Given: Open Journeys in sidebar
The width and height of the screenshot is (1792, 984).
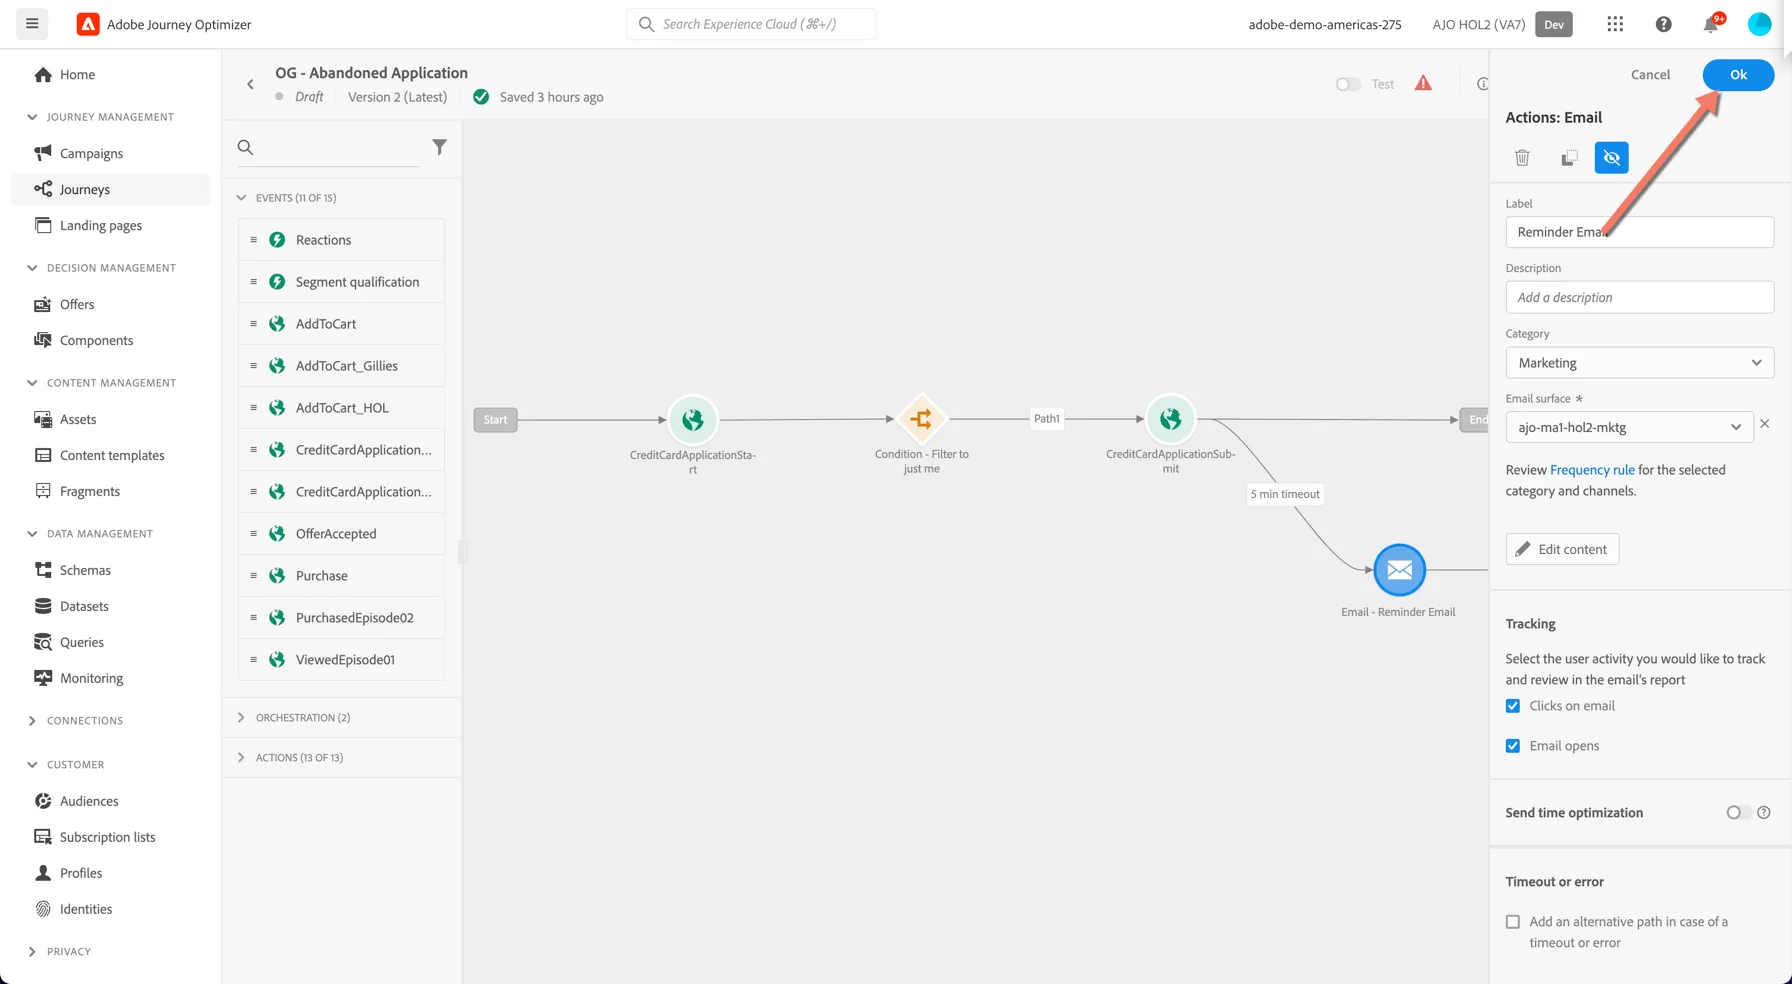Looking at the screenshot, I should coord(110,189).
